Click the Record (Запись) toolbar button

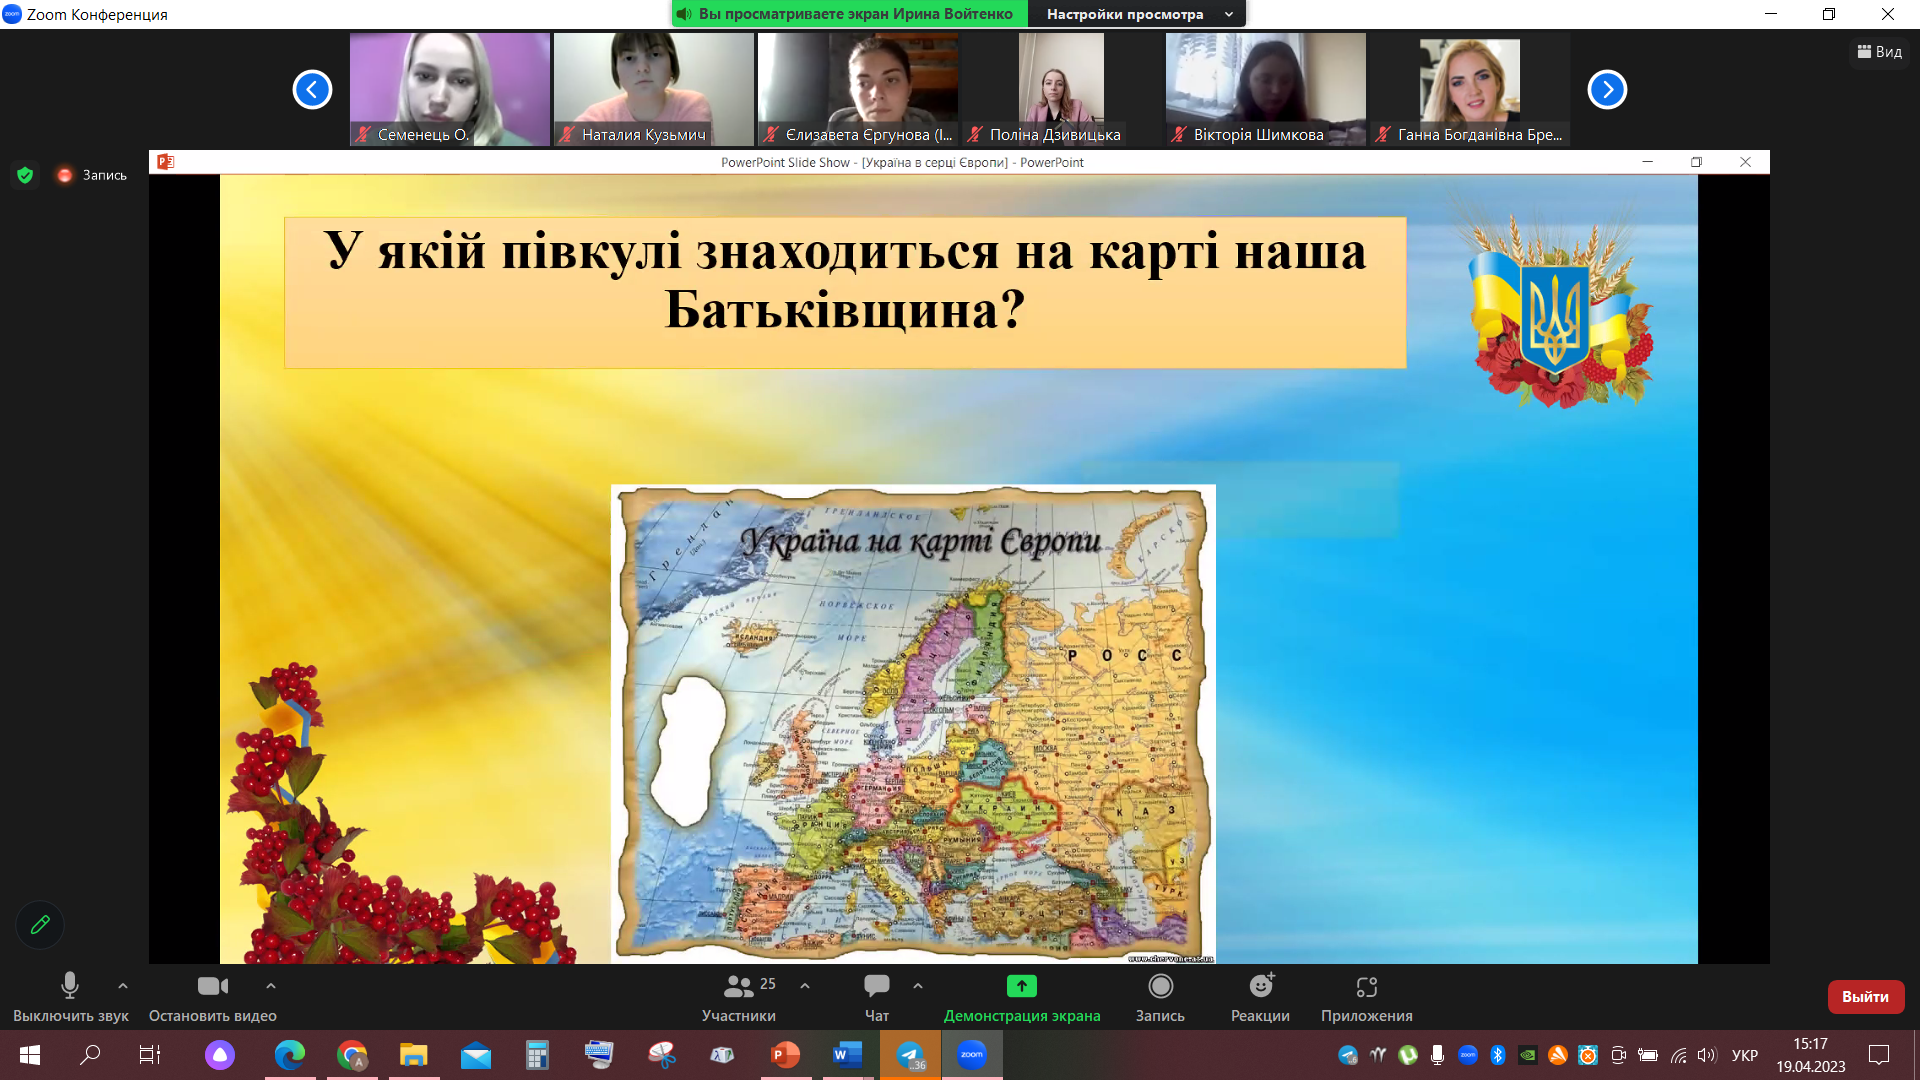1160,997
